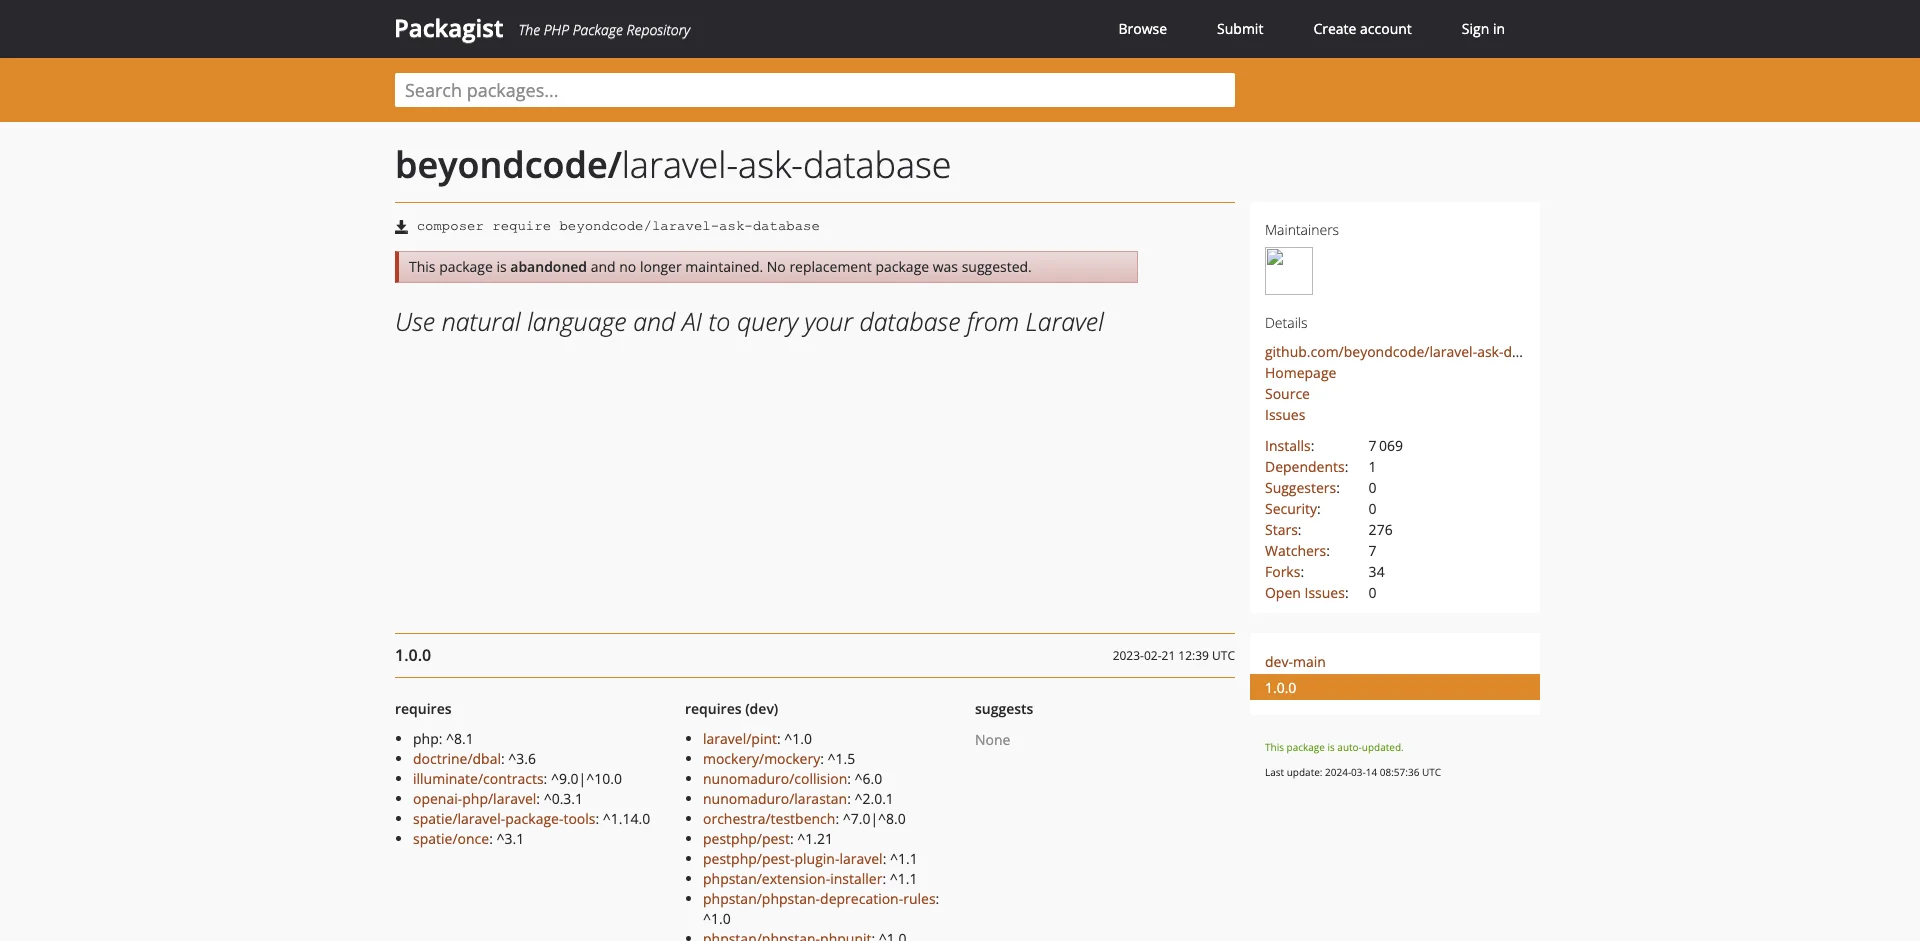The image size is (1920, 941).
Task: Click the 'None' under suggests
Action: click(992, 740)
